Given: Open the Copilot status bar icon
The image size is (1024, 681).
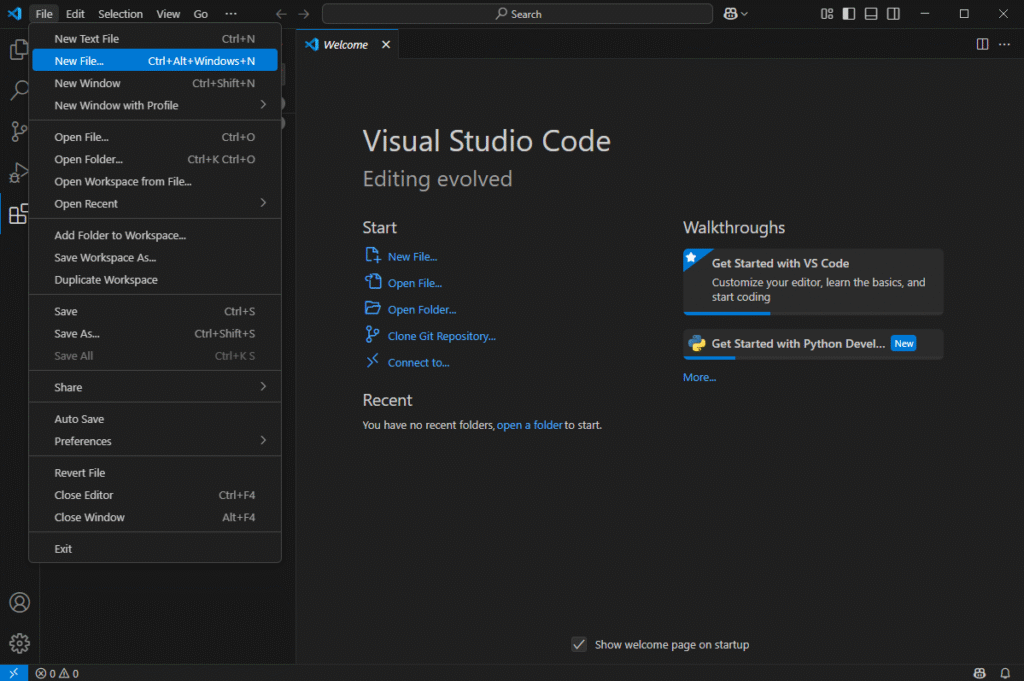Looking at the screenshot, I should 979,673.
